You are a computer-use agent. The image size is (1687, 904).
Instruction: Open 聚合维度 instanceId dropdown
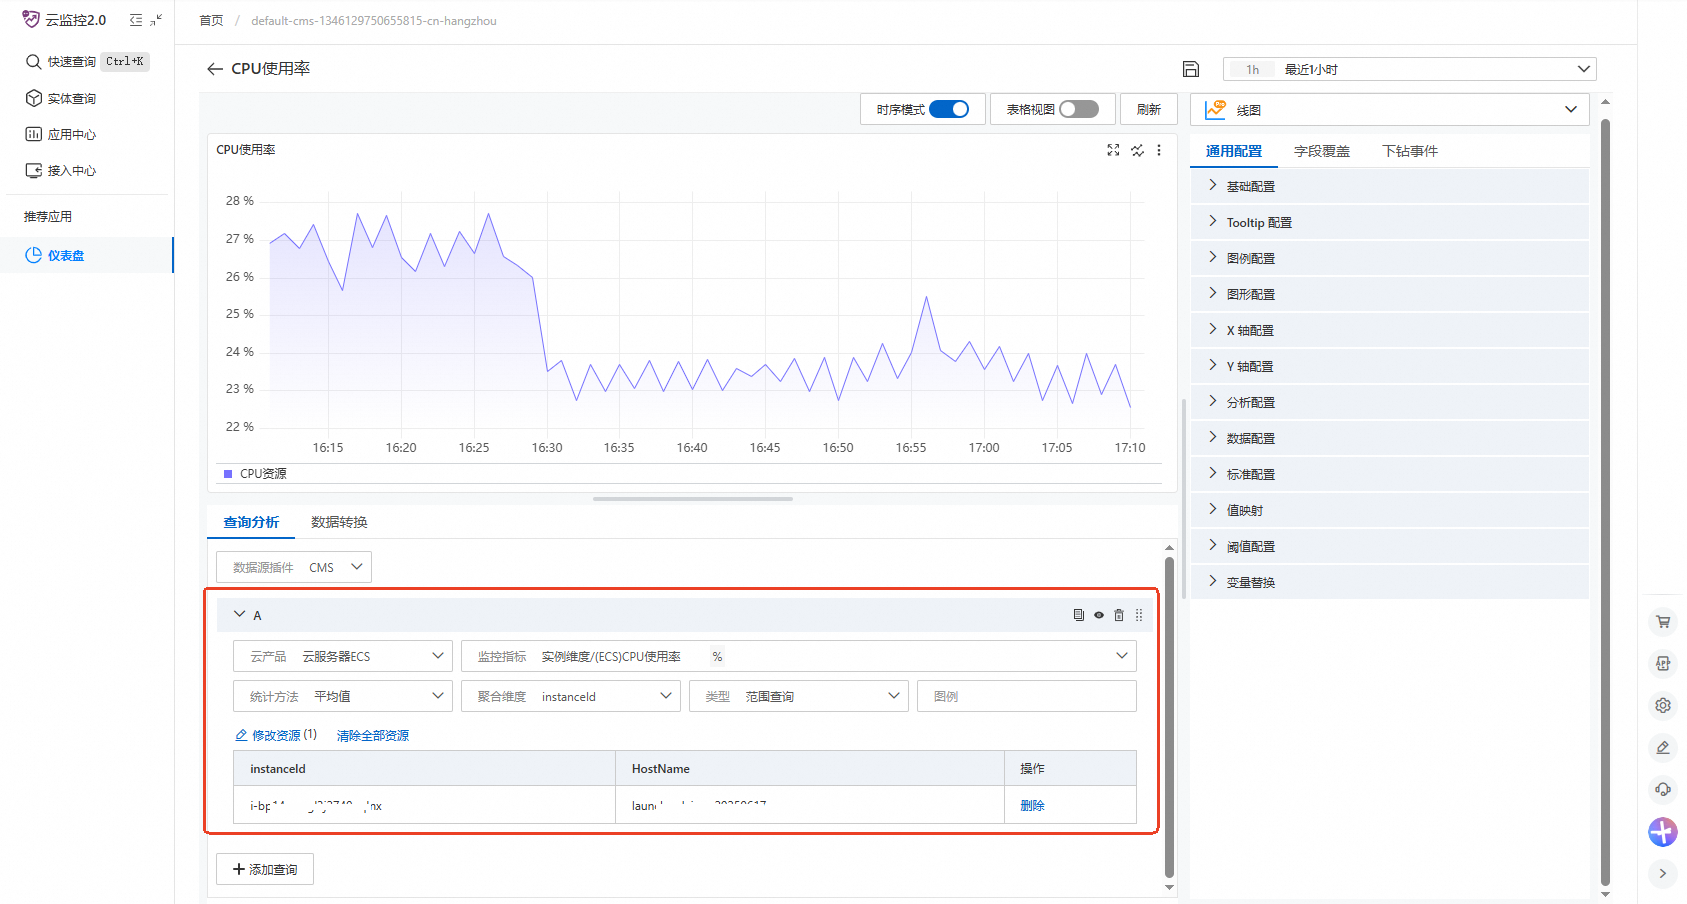571,696
